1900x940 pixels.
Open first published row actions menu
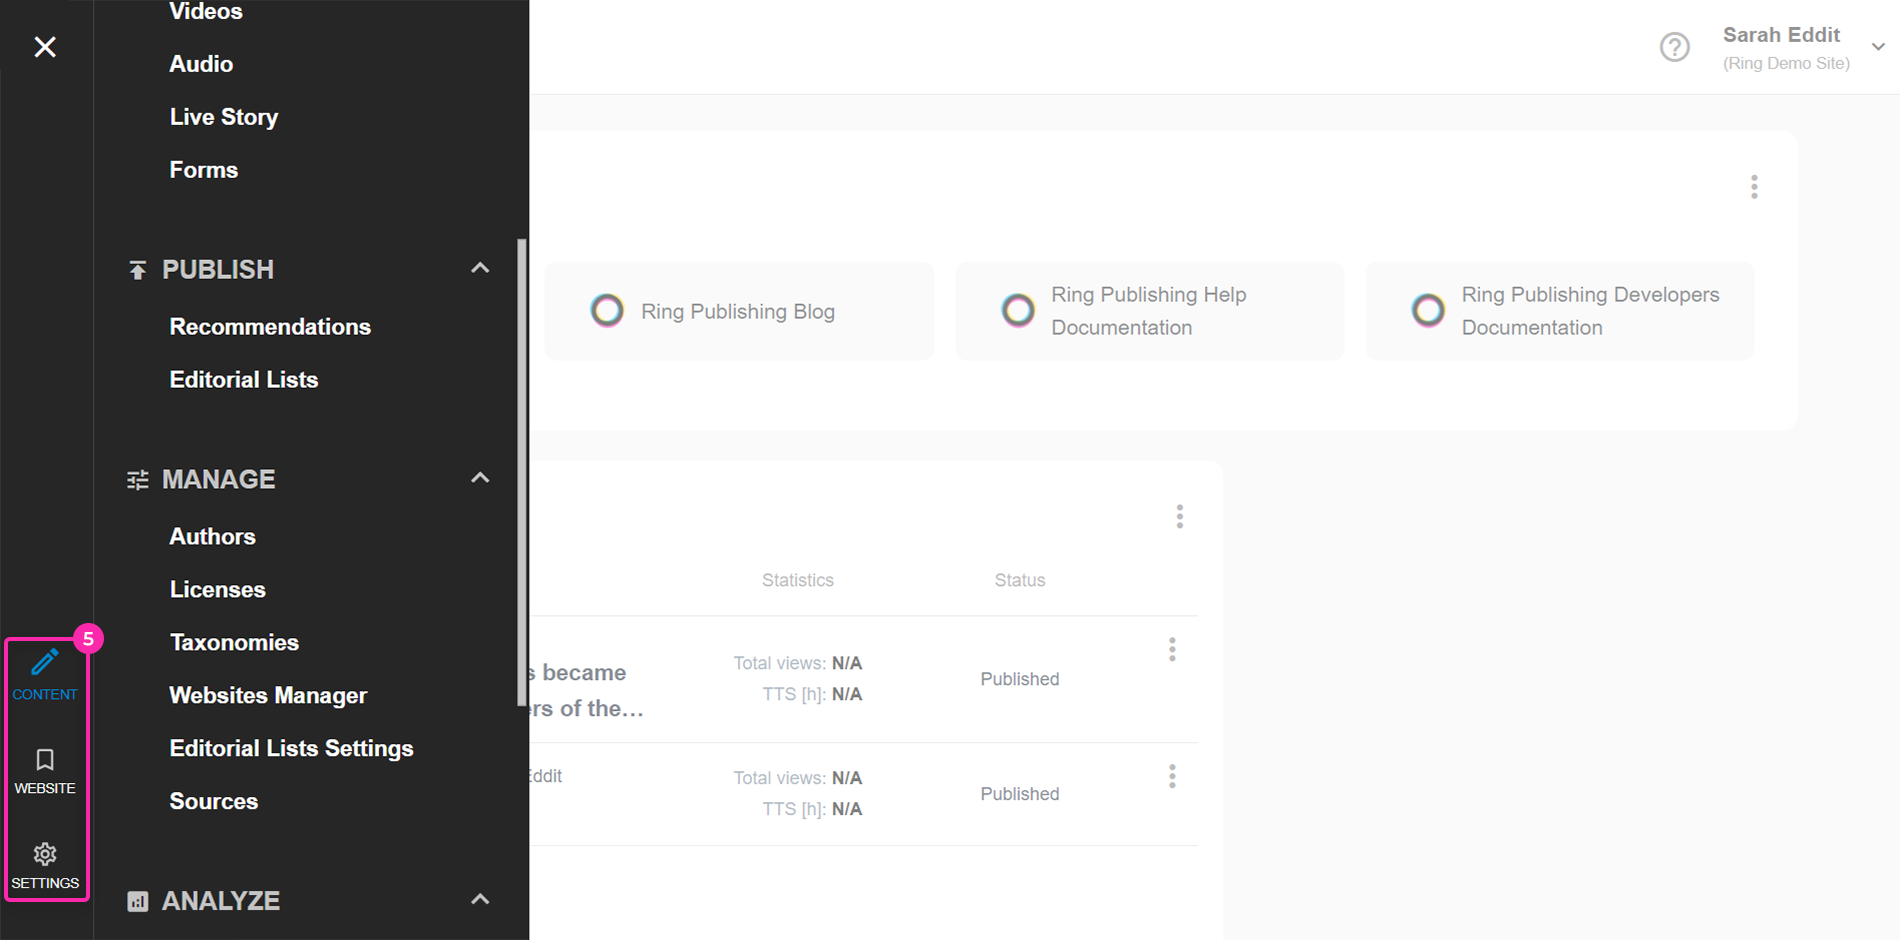tap(1172, 650)
